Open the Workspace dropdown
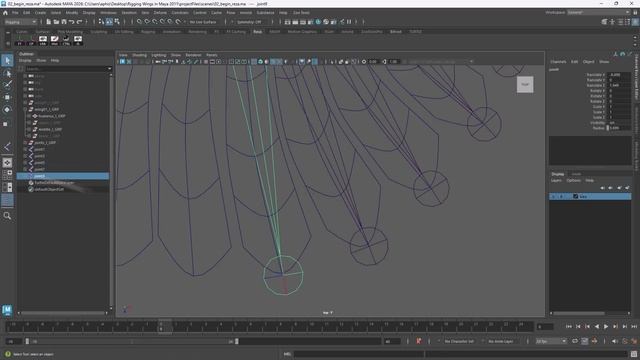The width and height of the screenshot is (640, 360). point(598,13)
